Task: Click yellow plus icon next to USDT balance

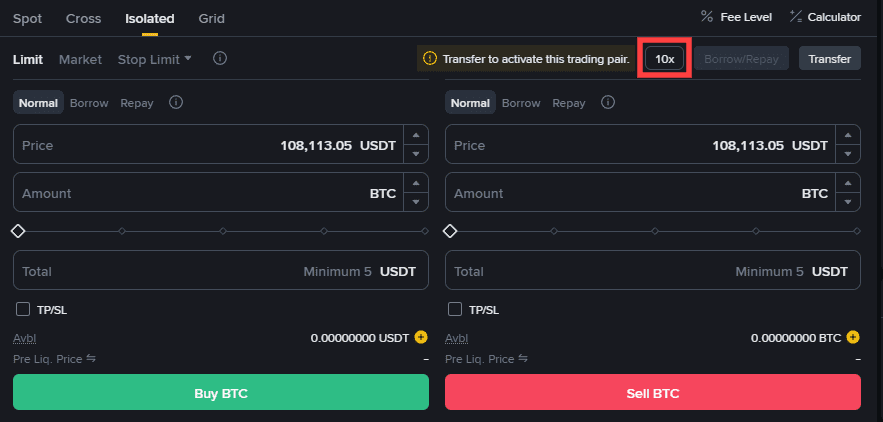Action: pyautogui.click(x=421, y=338)
